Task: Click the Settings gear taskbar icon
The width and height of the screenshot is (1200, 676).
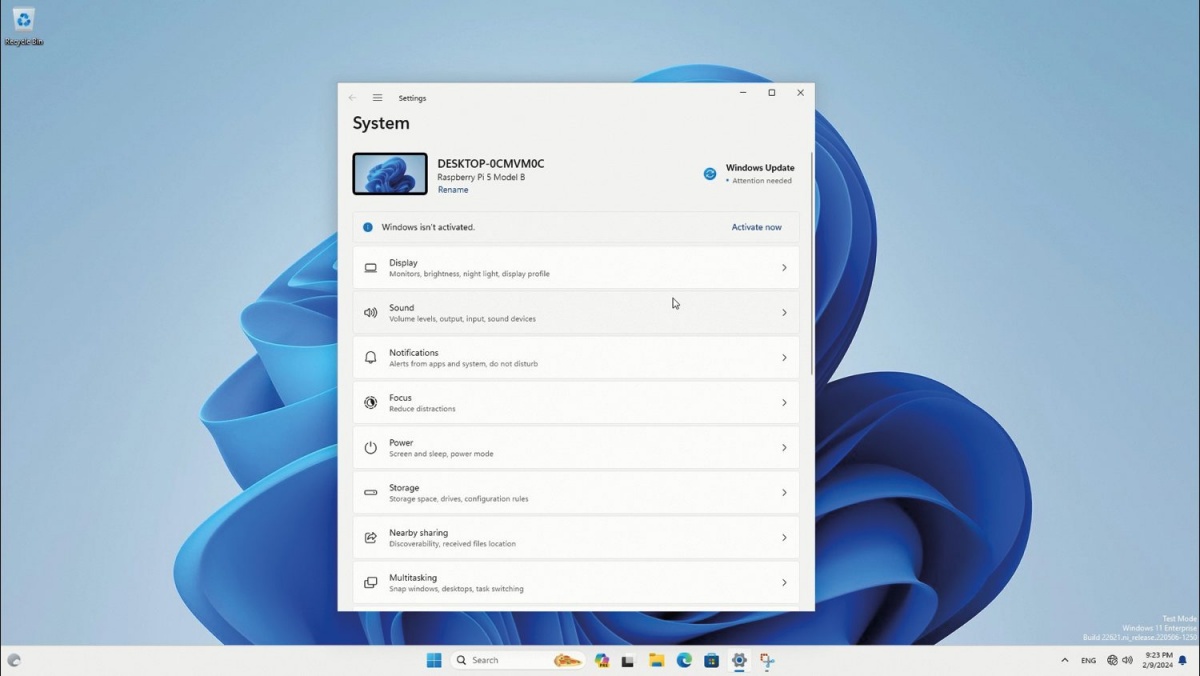Action: (739, 660)
